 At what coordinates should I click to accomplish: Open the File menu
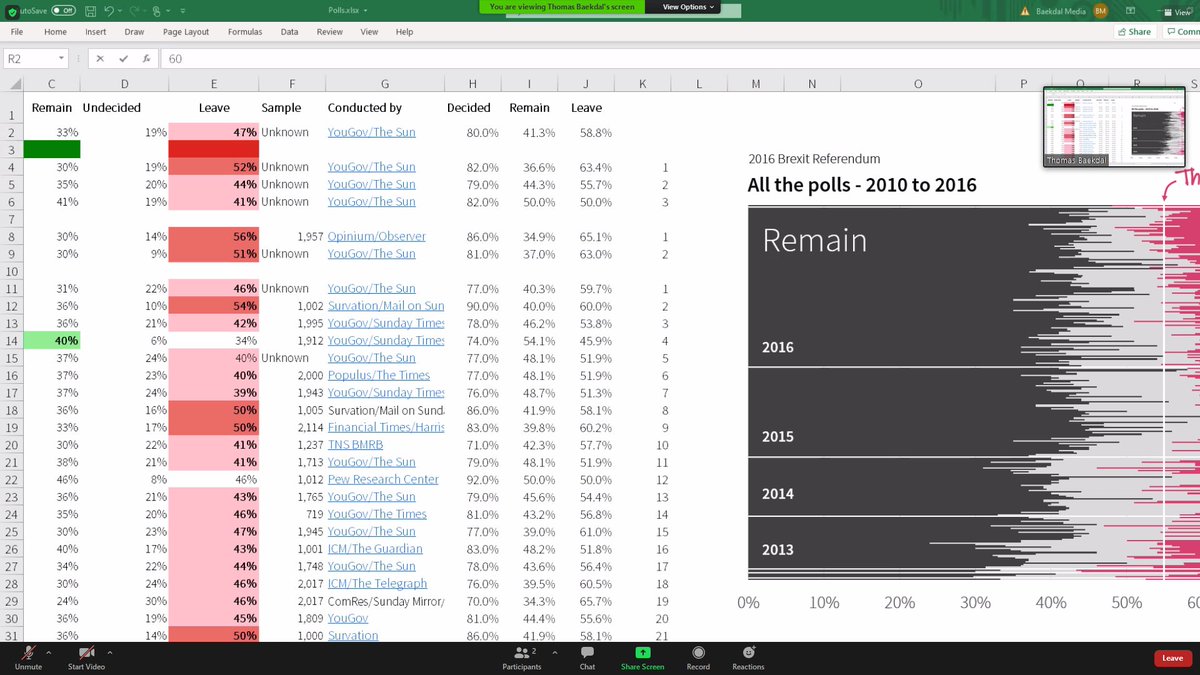pos(17,32)
